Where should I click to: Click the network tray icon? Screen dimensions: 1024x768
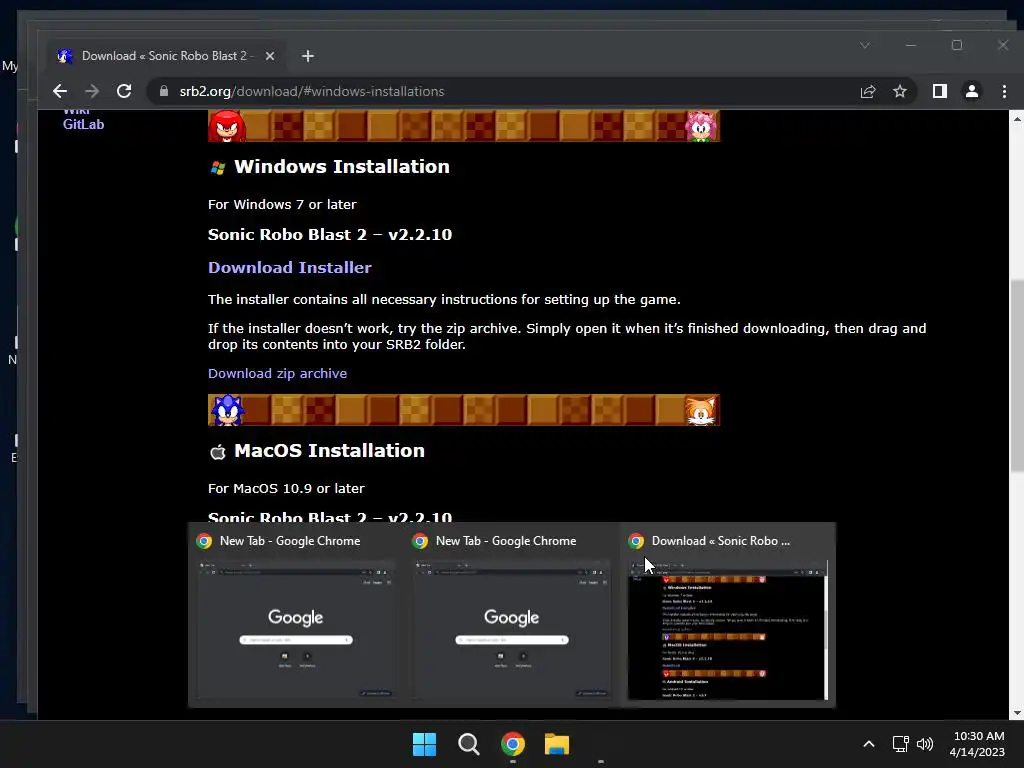[901, 744]
